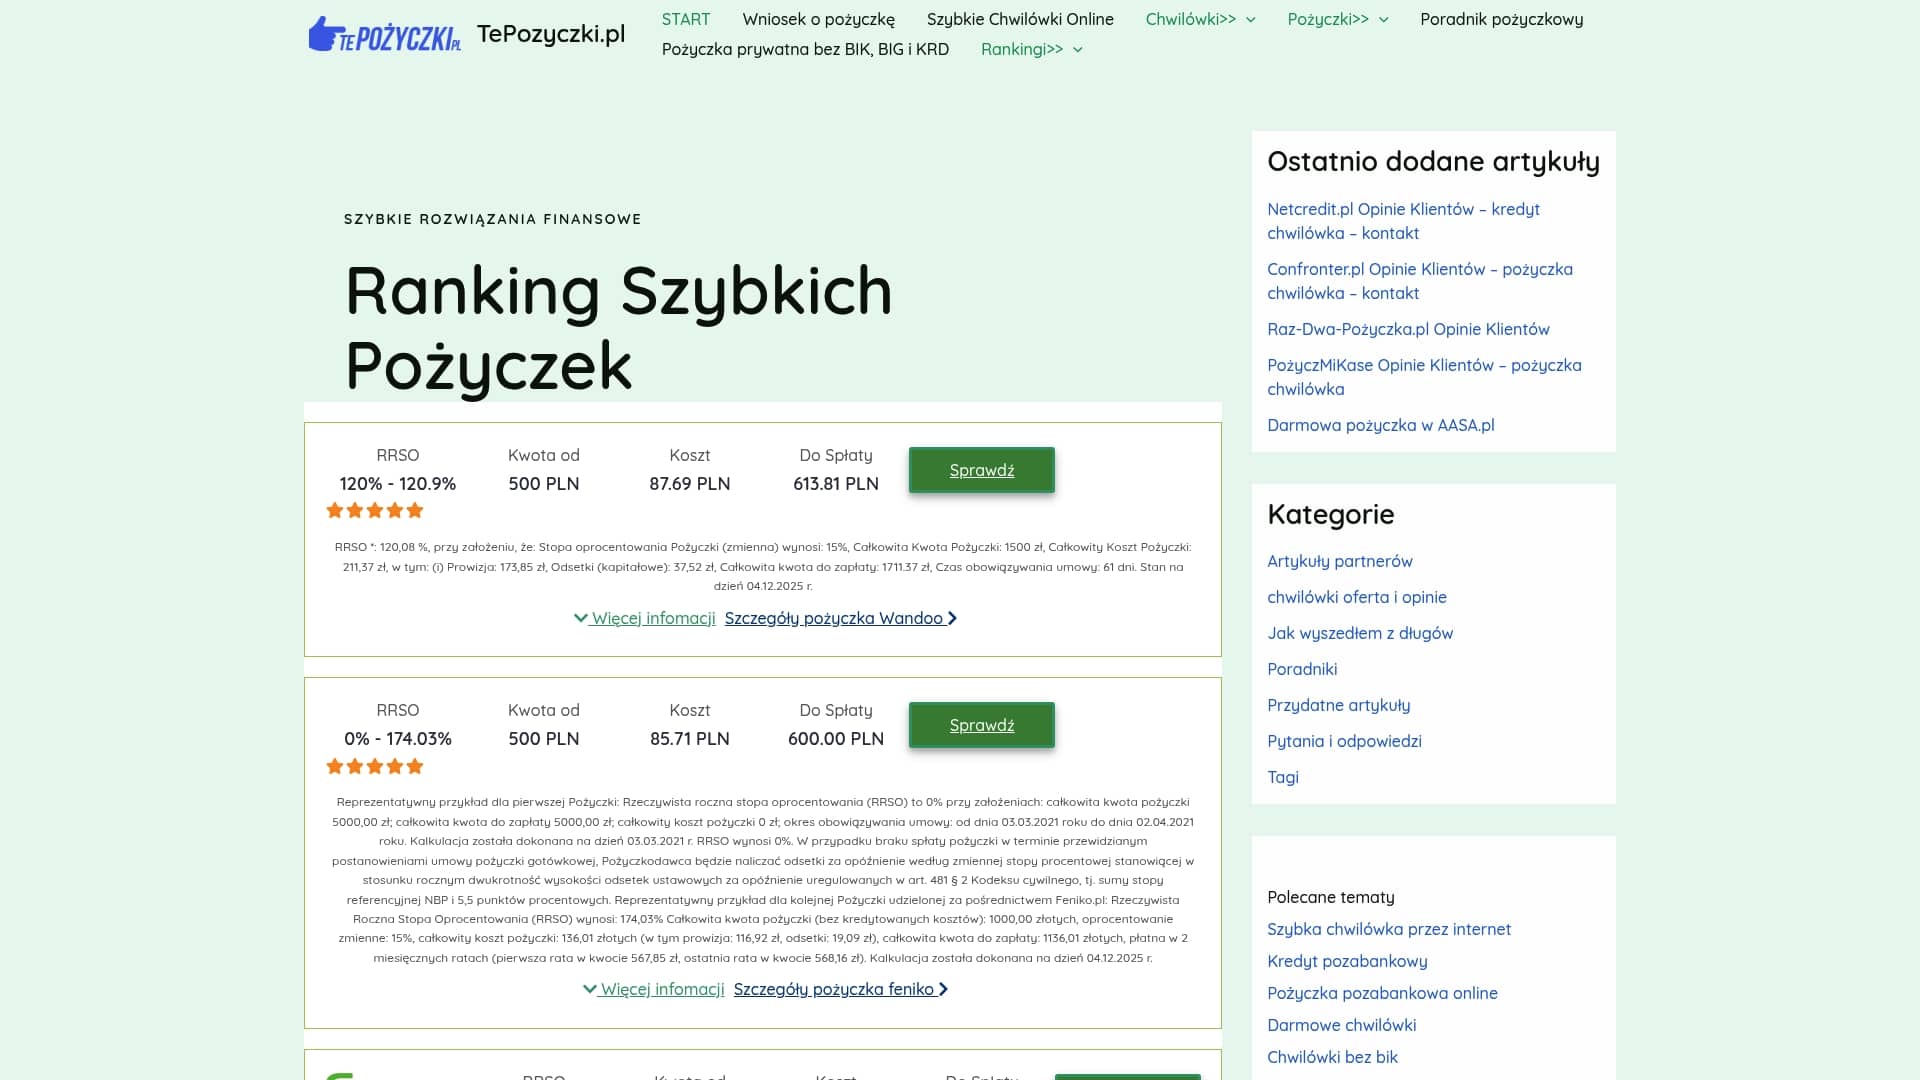Open the Pożyczki>> menu item

coord(1328,19)
